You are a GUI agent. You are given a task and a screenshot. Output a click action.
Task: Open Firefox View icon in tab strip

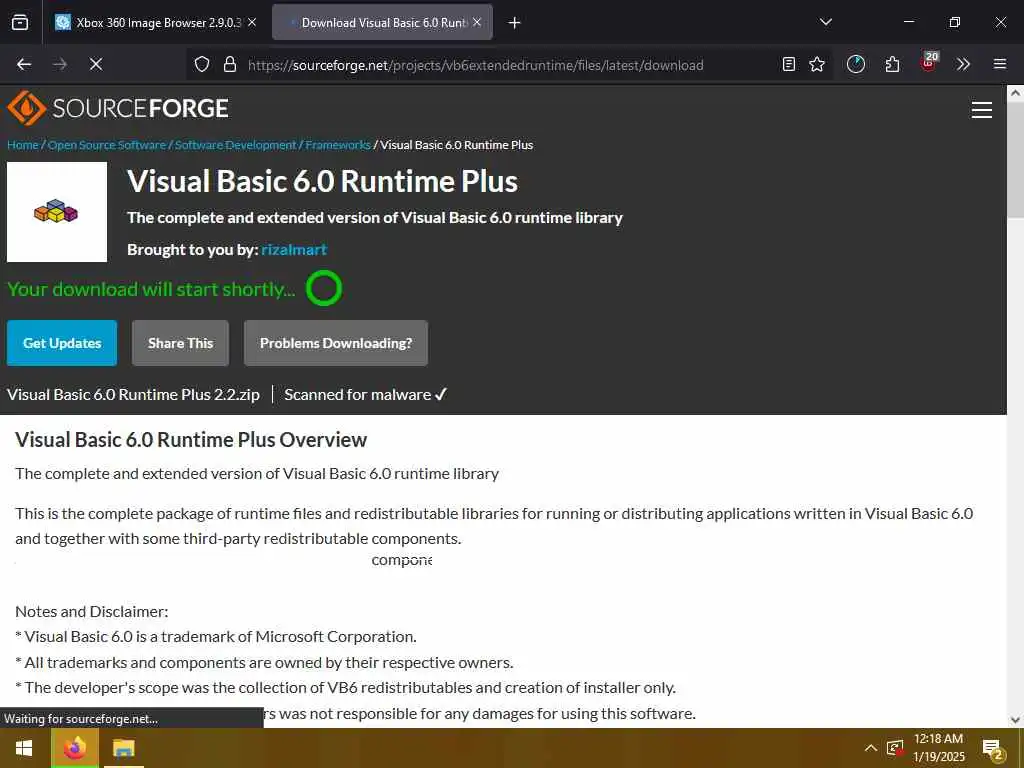(20, 22)
